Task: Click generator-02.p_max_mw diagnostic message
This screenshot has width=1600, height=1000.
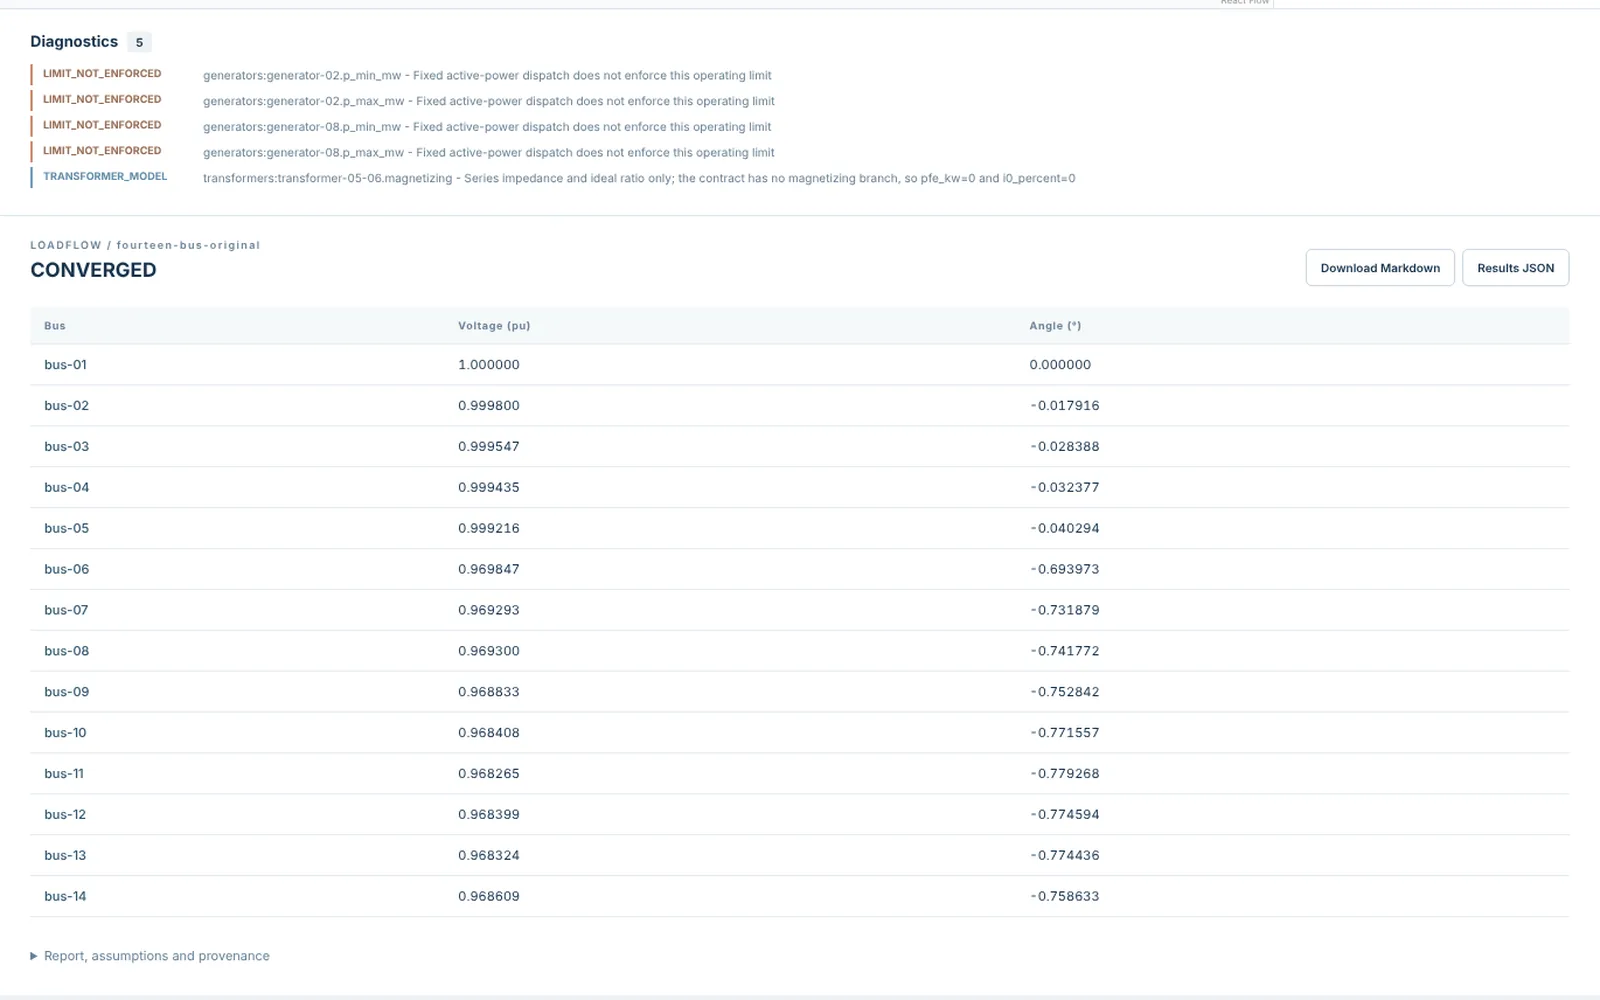Action: click(x=489, y=101)
